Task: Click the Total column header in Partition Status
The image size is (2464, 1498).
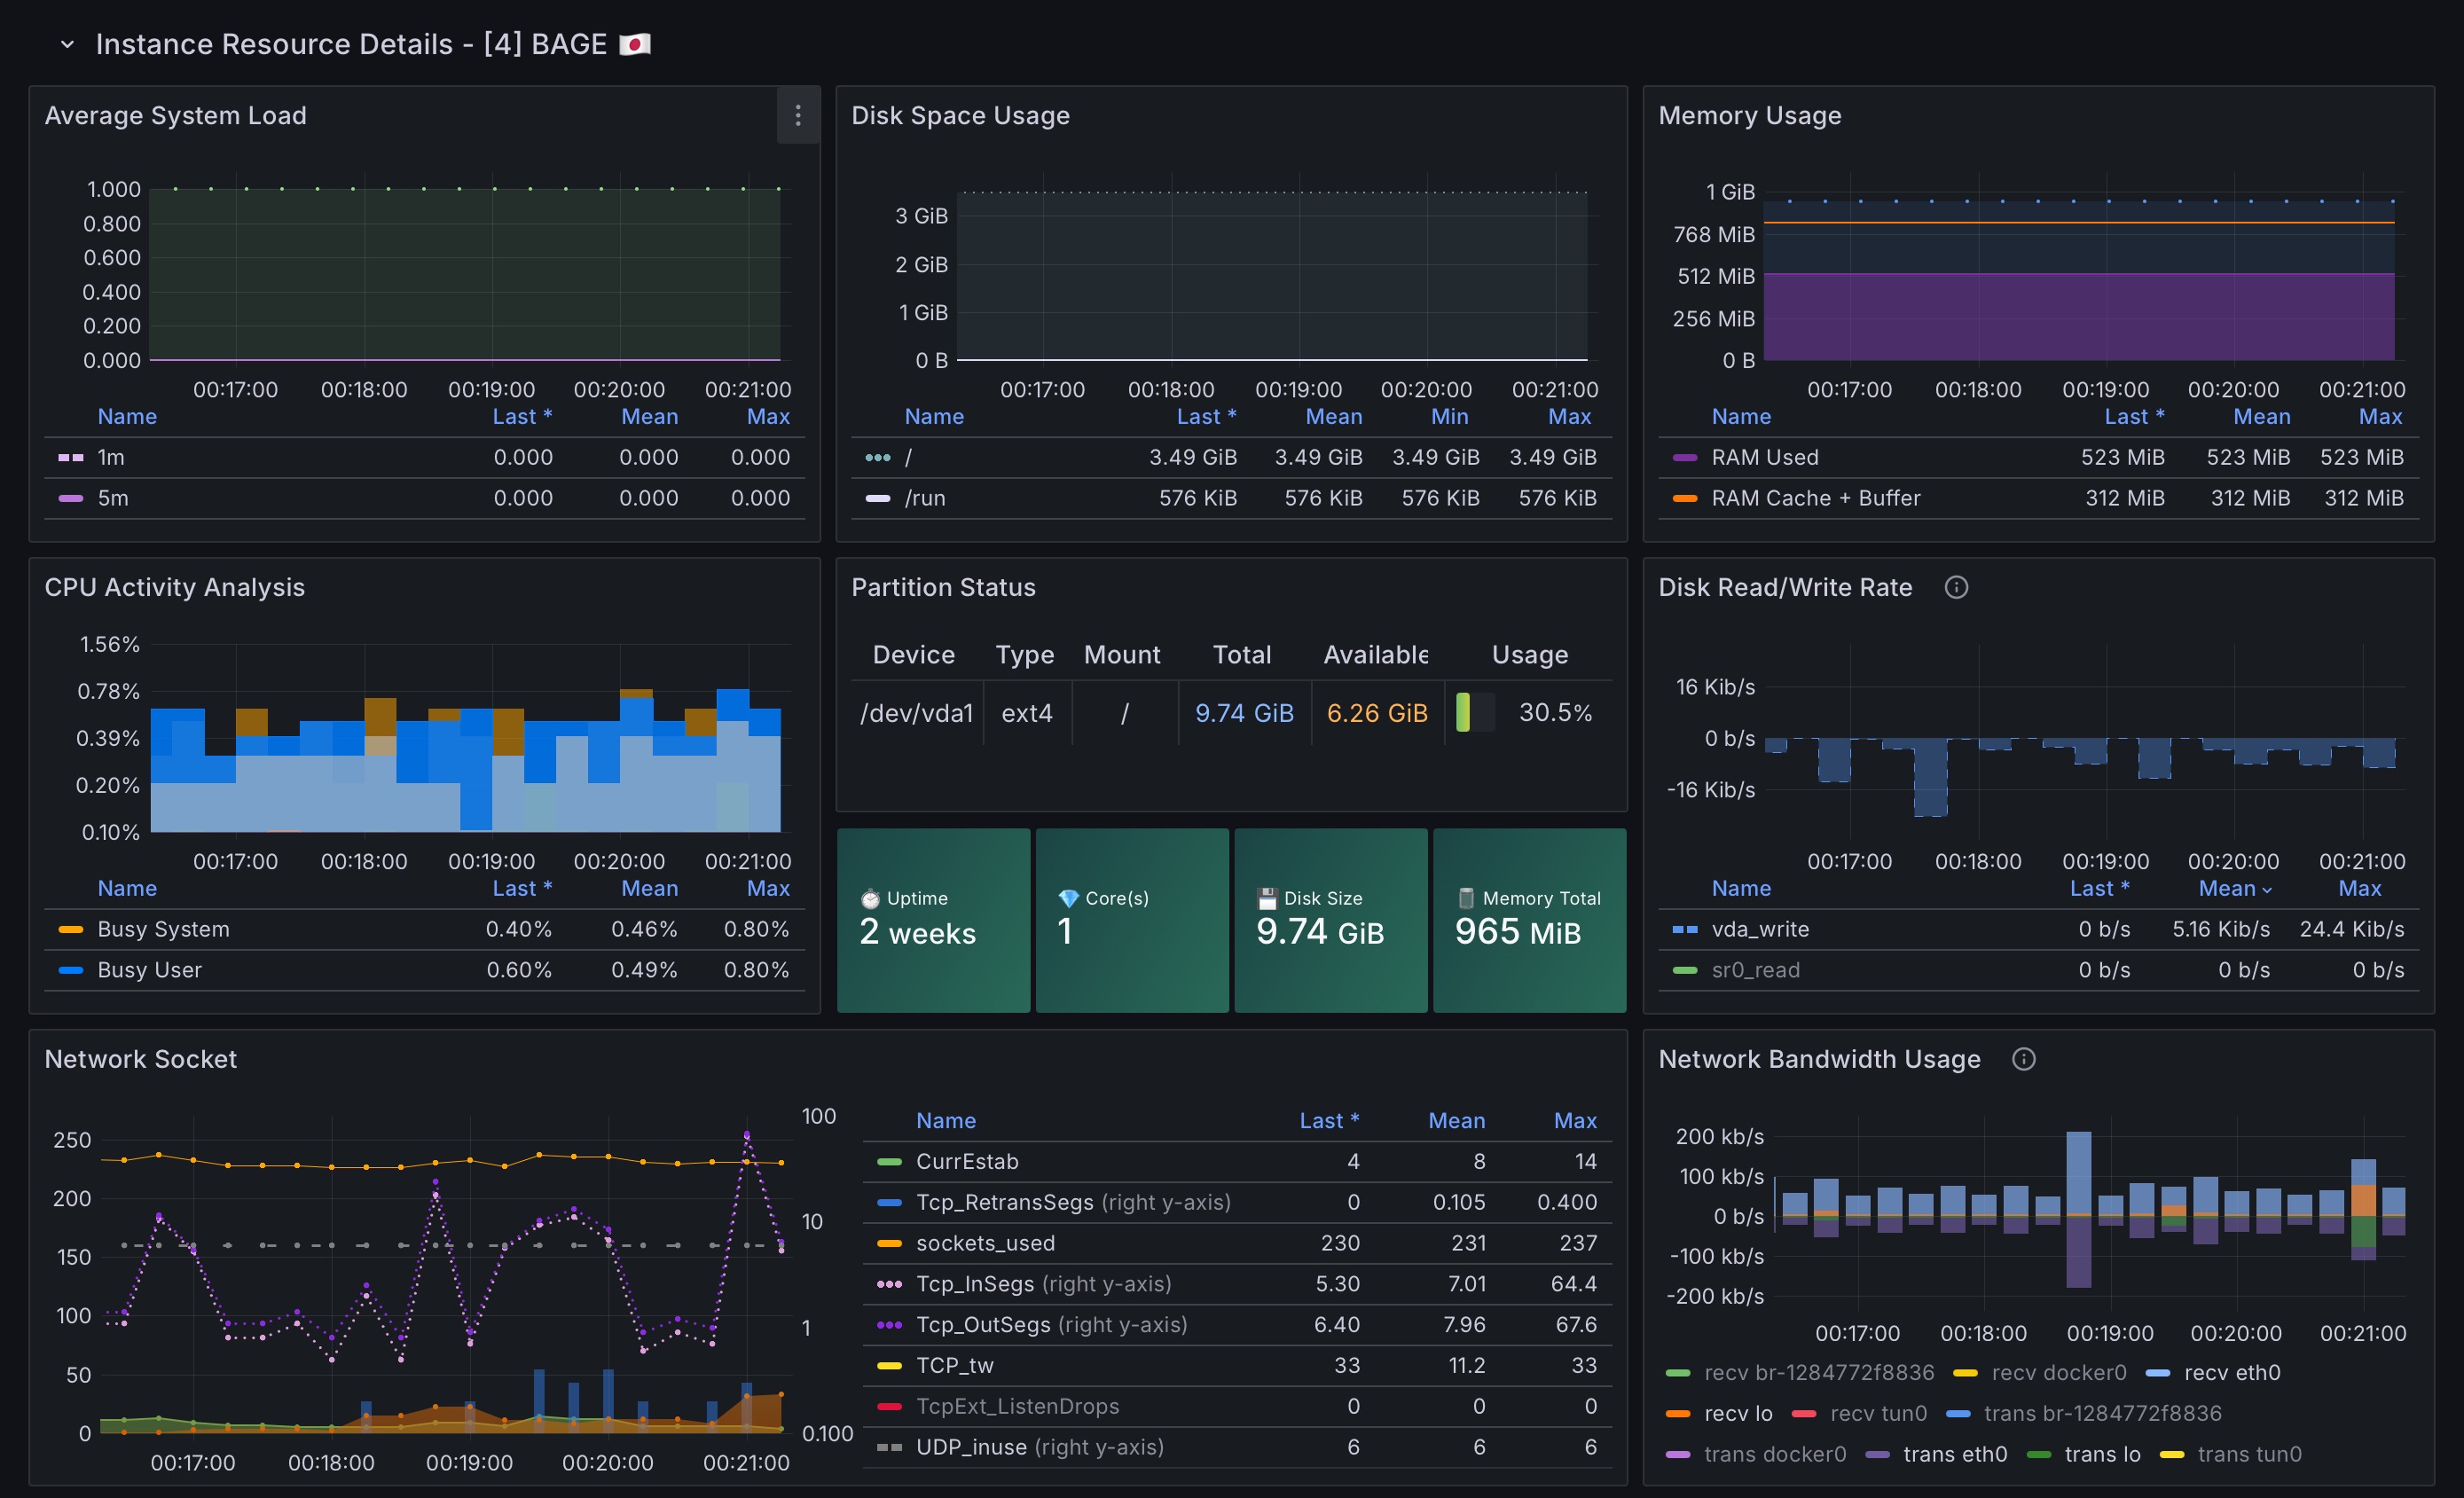Action: (1241, 654)
